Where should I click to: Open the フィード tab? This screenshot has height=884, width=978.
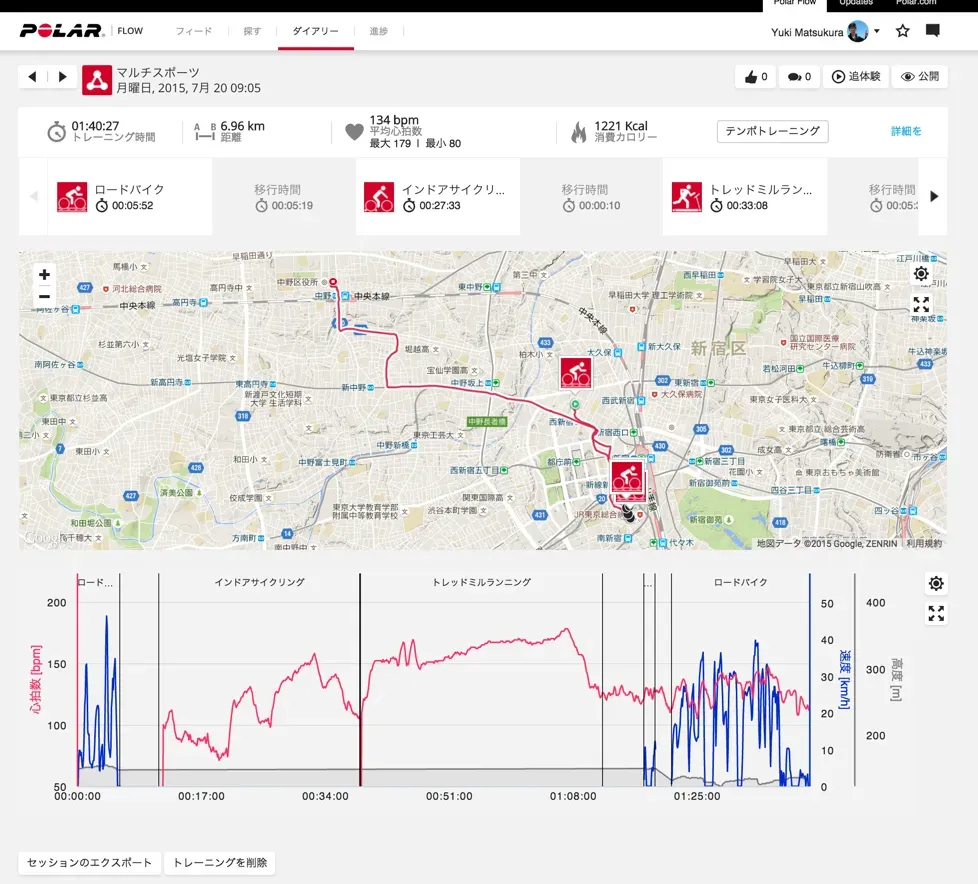pyautogui.click(x=194, y=31)
